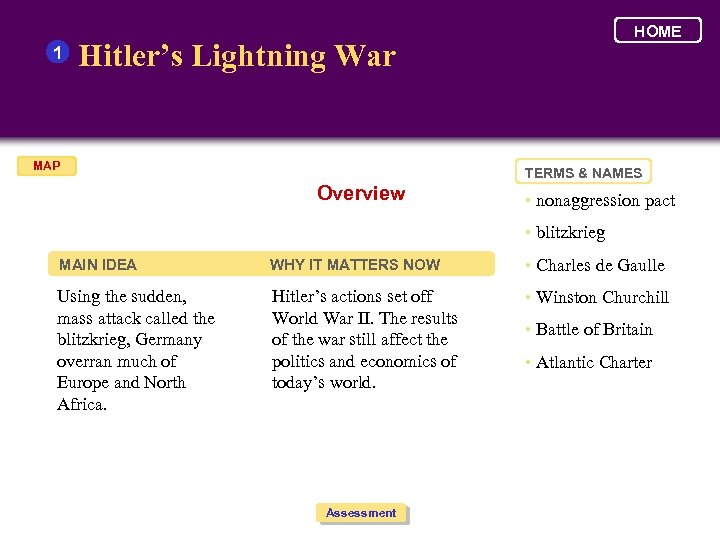Screen dimensions: 720x540
Task: Open the Atlantic Charter term
Action: [x=594, y=362]
